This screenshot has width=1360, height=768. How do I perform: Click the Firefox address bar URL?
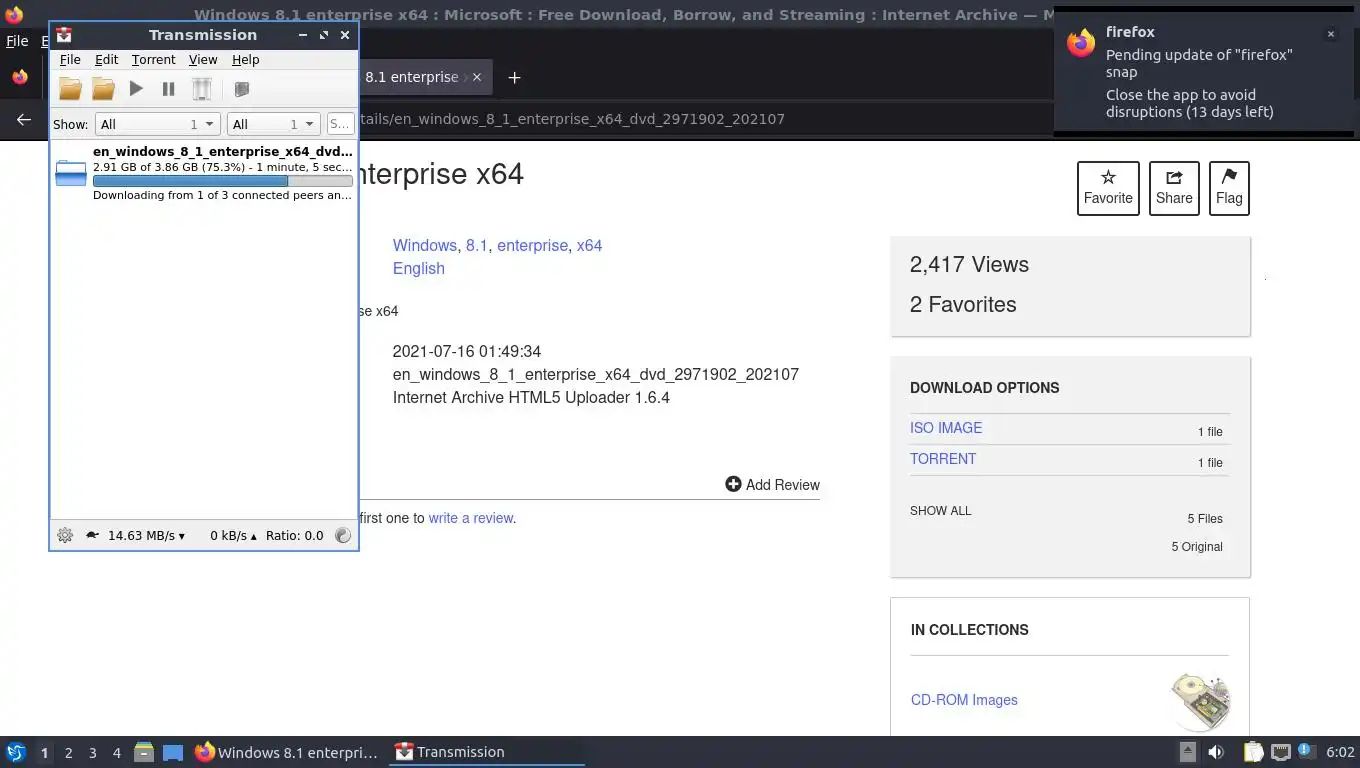pyautogui.click(x=571, y=119)
